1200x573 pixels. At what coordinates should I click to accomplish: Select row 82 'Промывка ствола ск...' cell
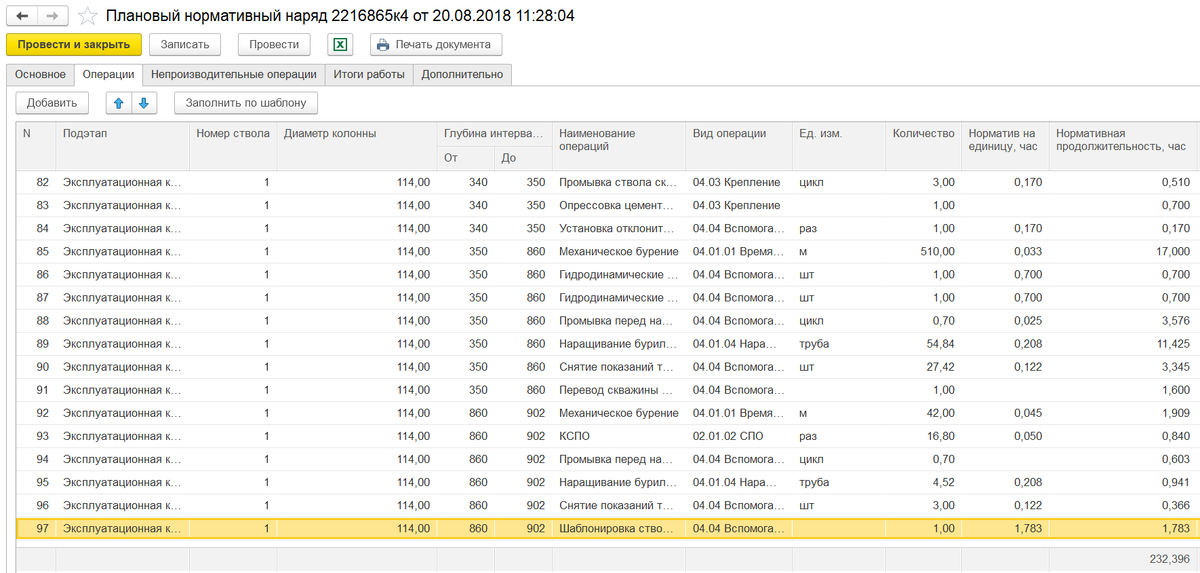click(x=619, y=182)
